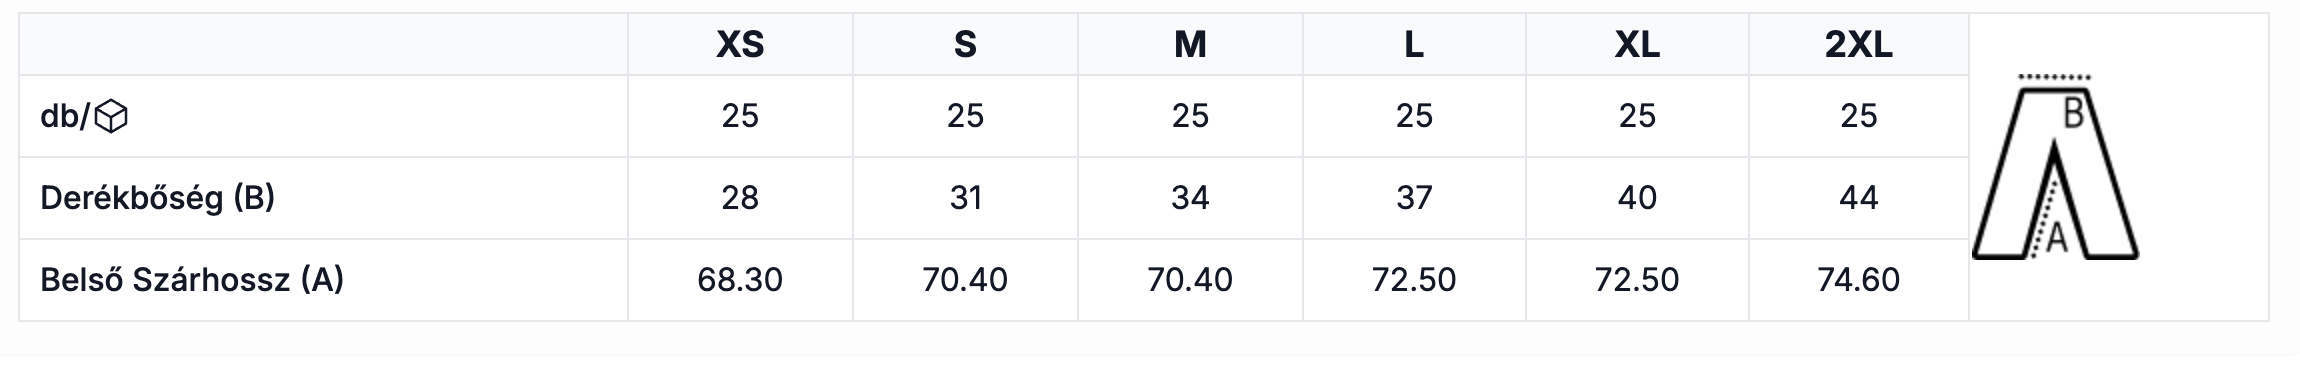Click the box icon next to db/
2300x388 pixels.
(111, 118)
